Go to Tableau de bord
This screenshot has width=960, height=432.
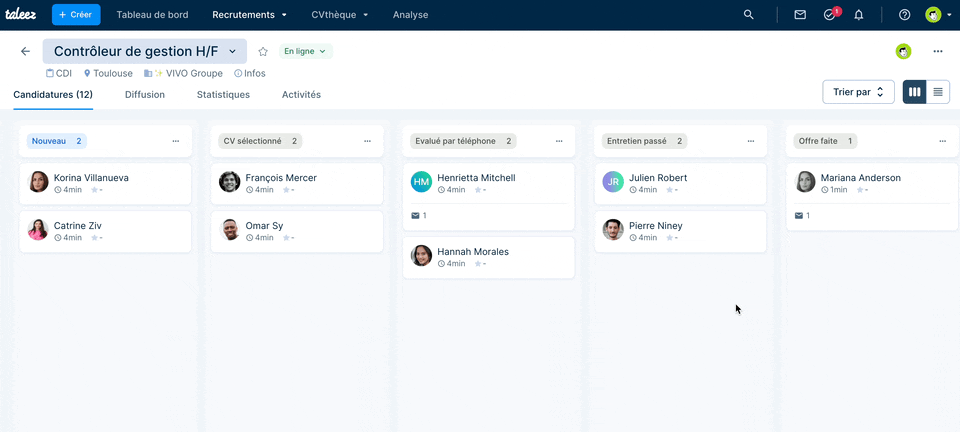[x=152, y=15]
